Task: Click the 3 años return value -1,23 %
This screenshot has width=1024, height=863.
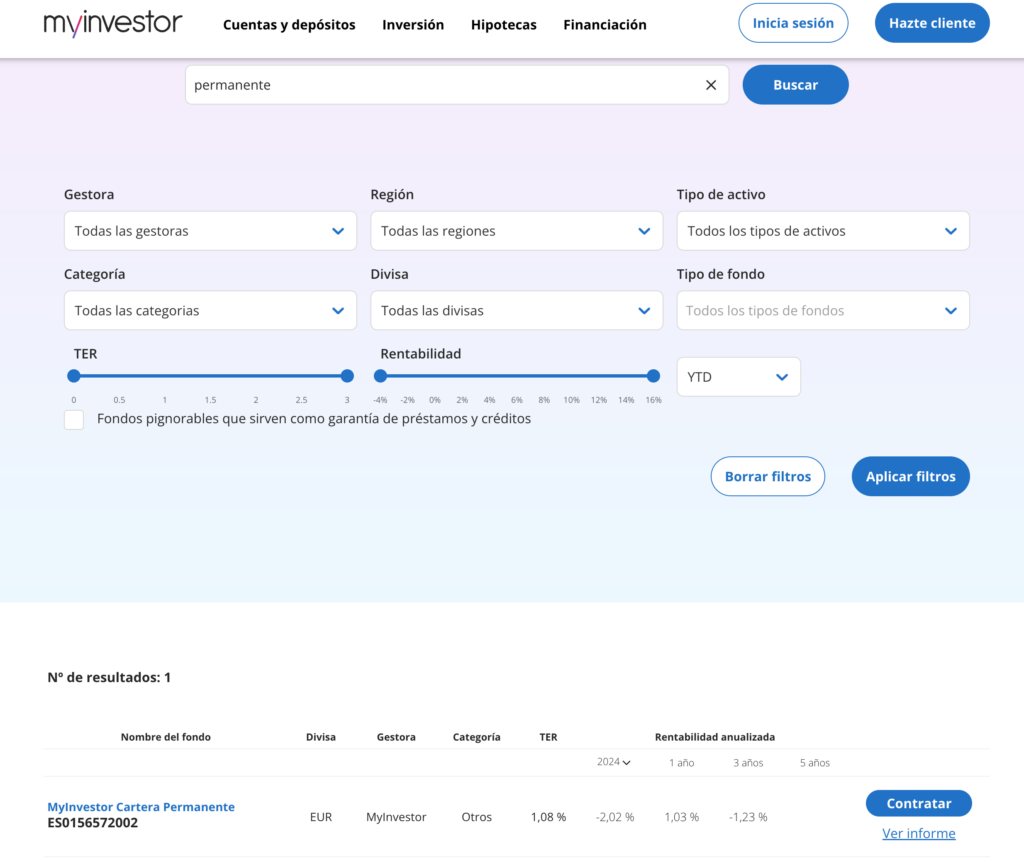Action: click(x=748, y=817)
